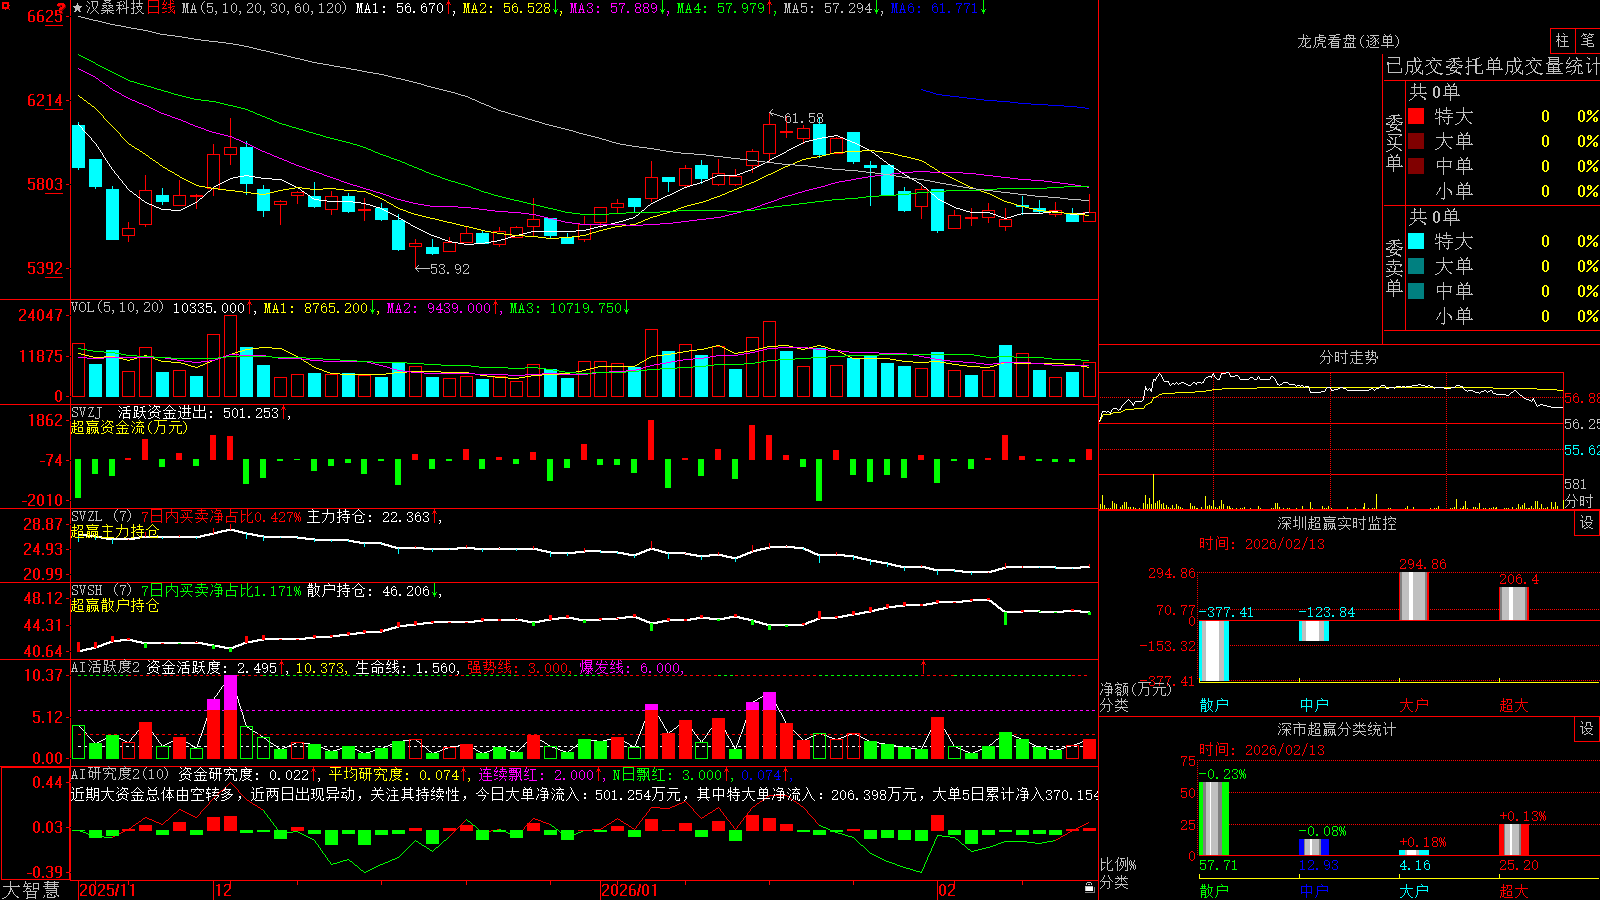
Task: Select the 2026/01 timeline marker
Action: click(630, 890)
